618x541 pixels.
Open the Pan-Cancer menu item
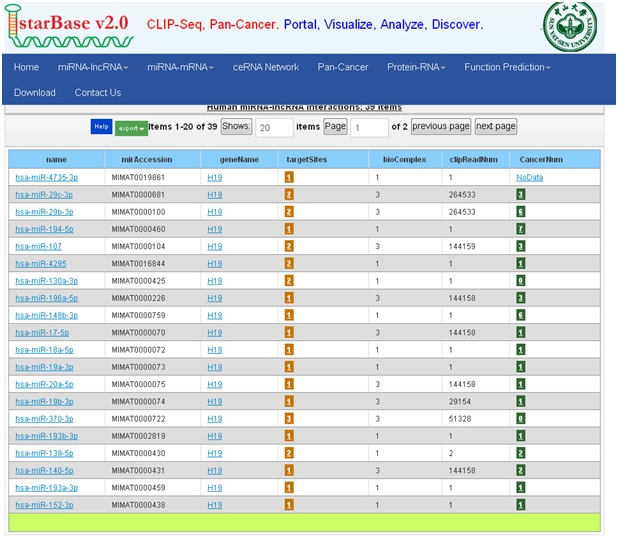pos(343,67)
